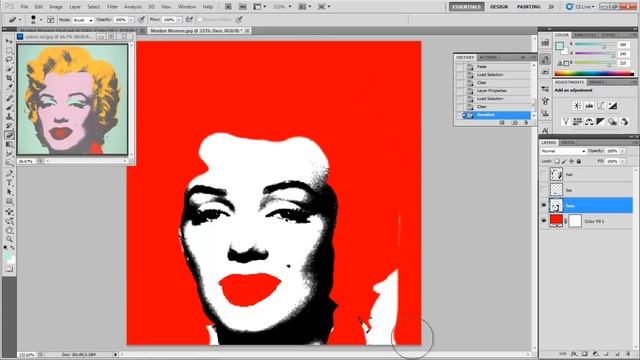Viewport: 640px width, 360px height.
Task: Enable airbrush mode in options bar
Action: [189, 19]
